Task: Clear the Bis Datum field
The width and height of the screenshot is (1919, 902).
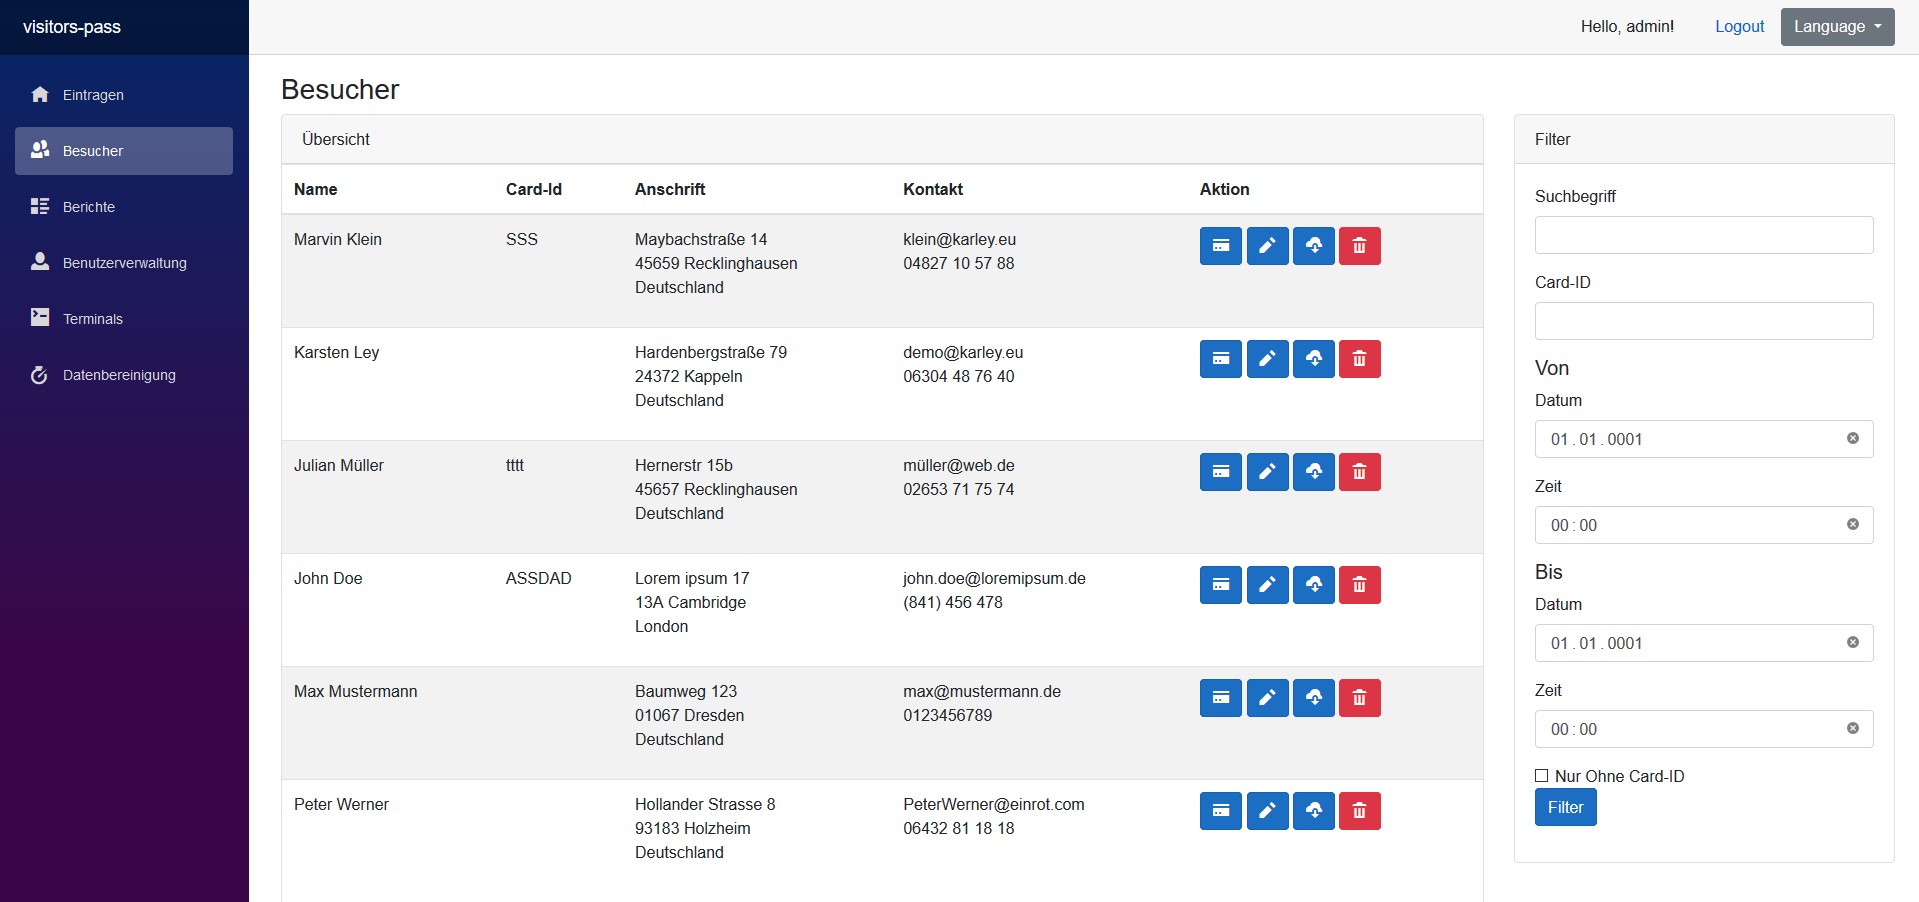Action: pyautogui.click(x=1852, y=642)
